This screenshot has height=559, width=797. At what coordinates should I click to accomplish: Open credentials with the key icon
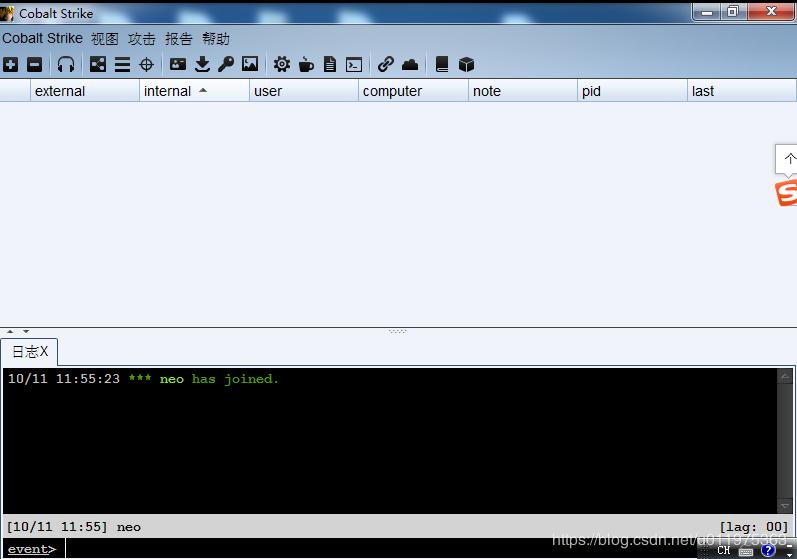coord(226,64)
